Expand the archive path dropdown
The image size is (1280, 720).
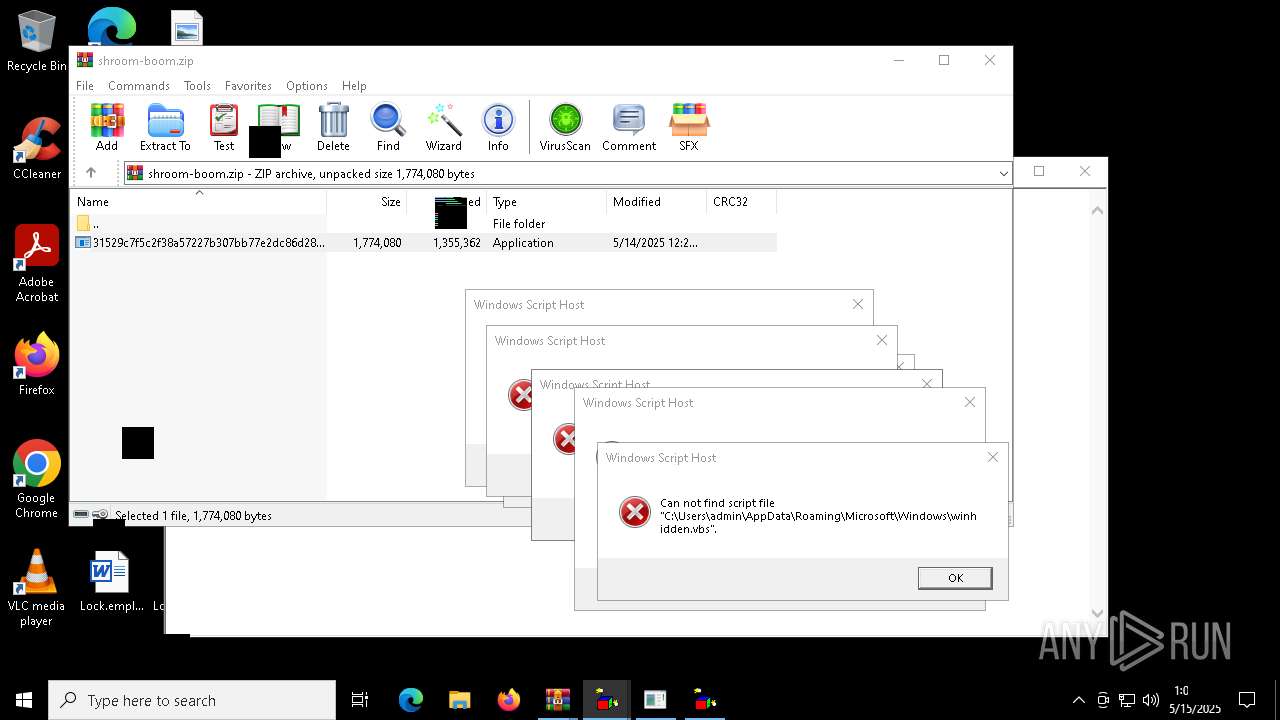click(1003, 174)
